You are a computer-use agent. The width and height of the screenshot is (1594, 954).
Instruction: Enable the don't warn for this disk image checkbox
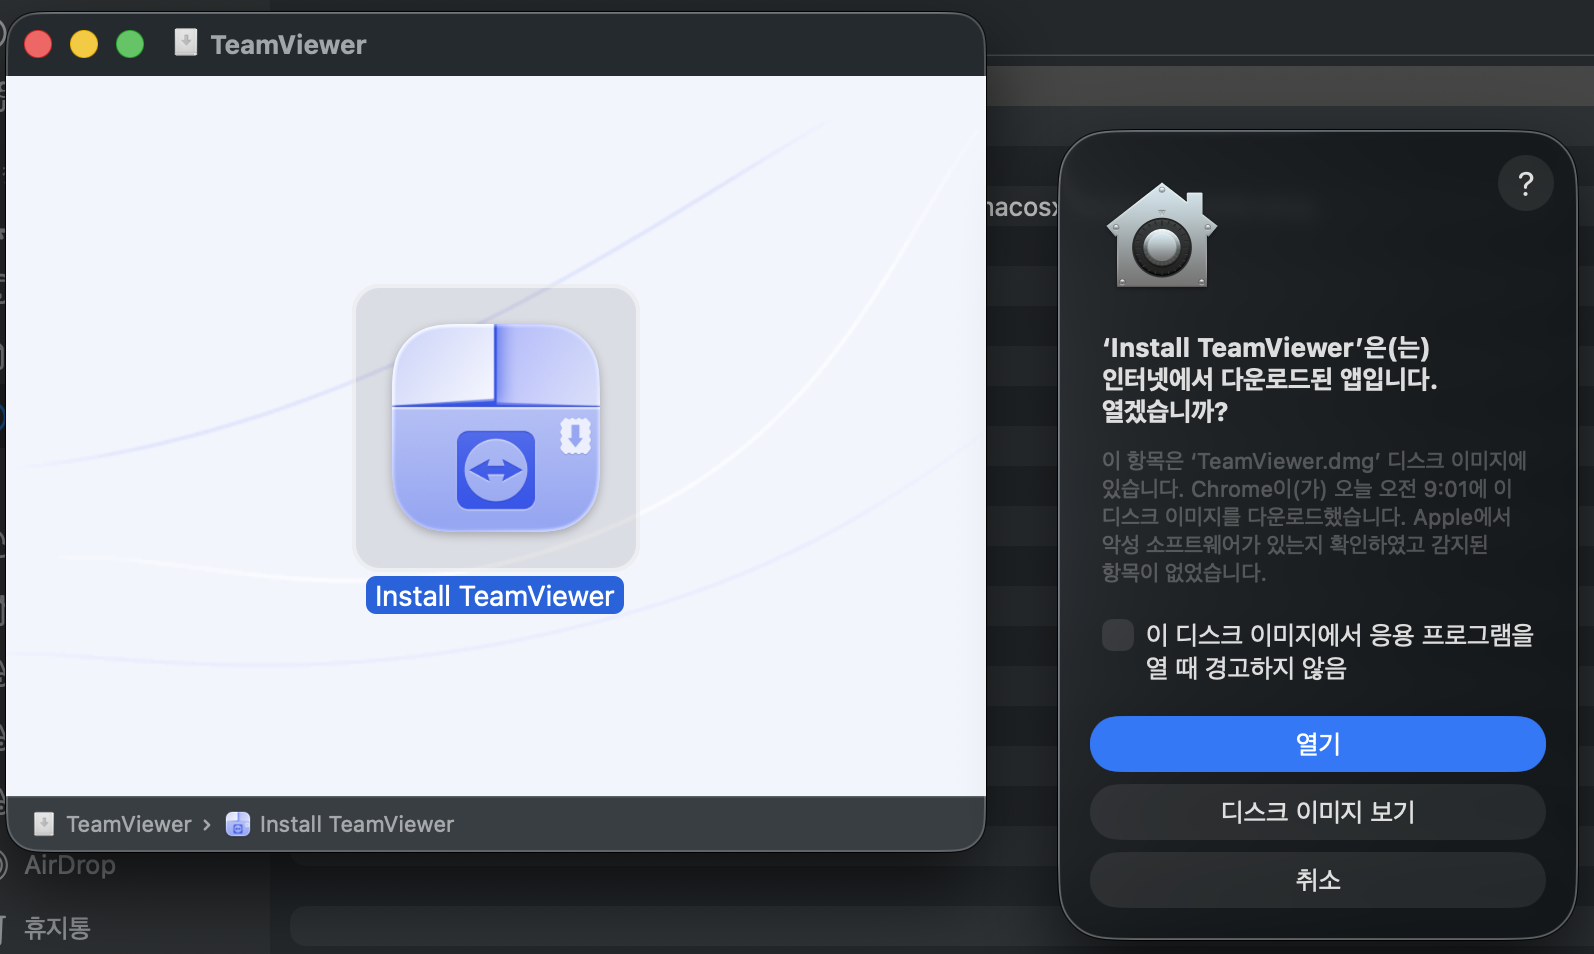point(1117,635)
